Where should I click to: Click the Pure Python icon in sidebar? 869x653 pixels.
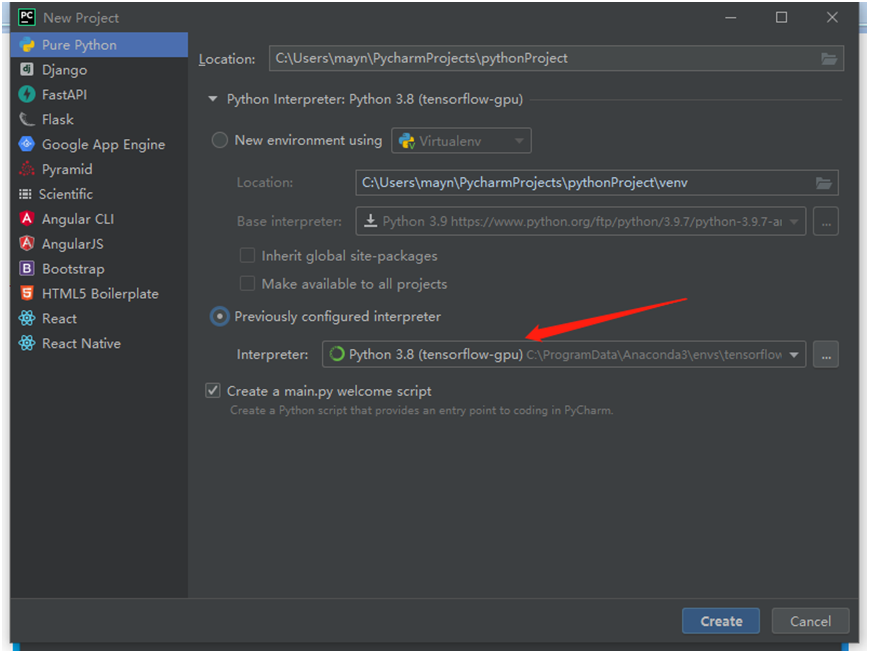click(x=27, y=45)
